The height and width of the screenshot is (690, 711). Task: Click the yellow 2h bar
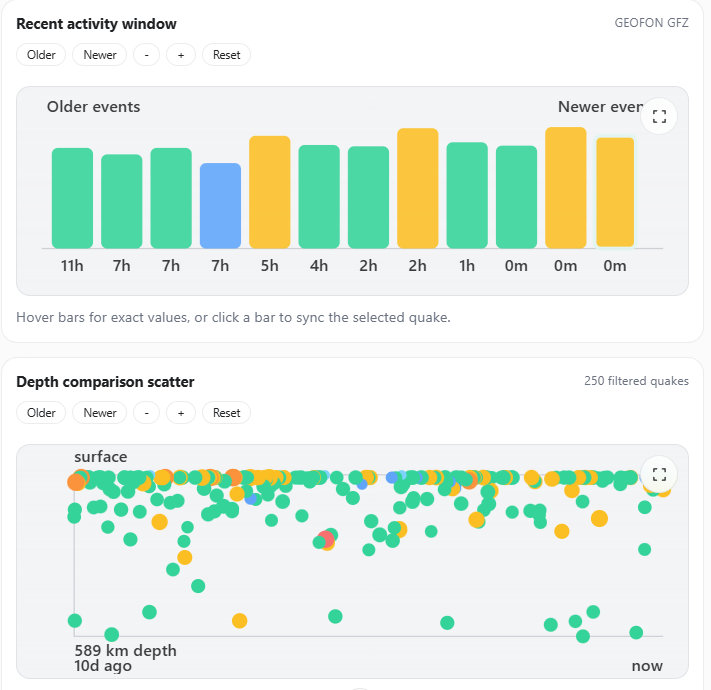[417, 188]
